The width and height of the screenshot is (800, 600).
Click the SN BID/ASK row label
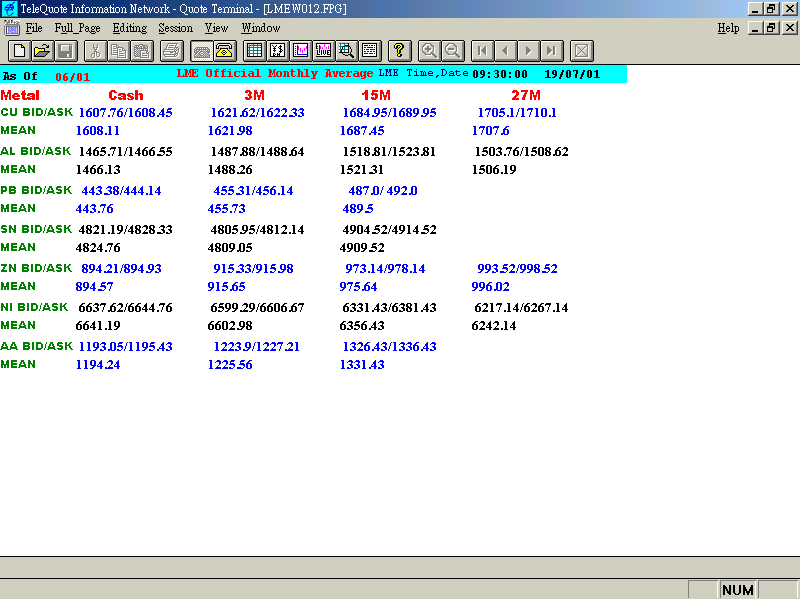coord(36,229)
